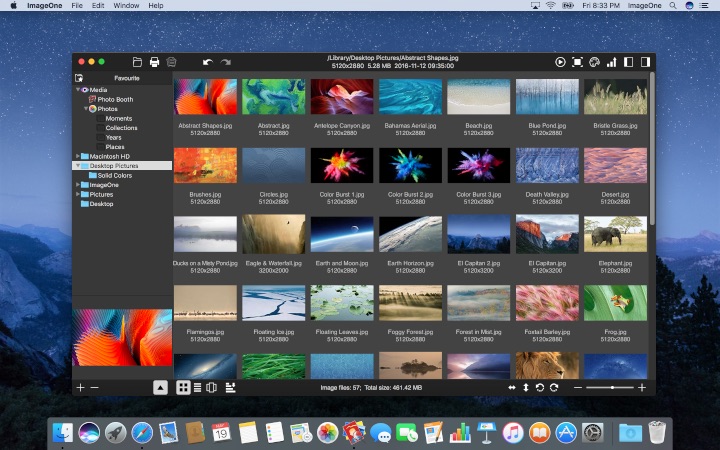Select the Elephant.jpg thumbnail

tap(615, 234)
